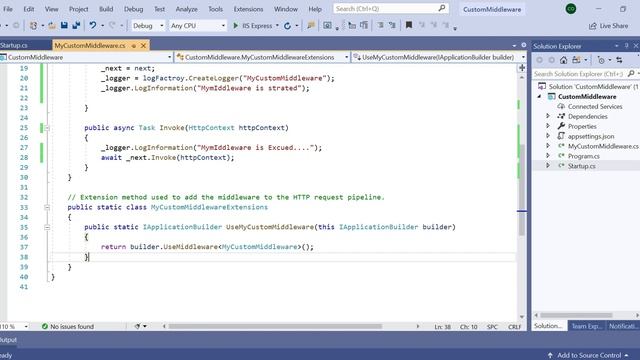Click the screwdriver code cleanup icon in status strip
This screenshot has width=640, height=360.
click(138, 326)
